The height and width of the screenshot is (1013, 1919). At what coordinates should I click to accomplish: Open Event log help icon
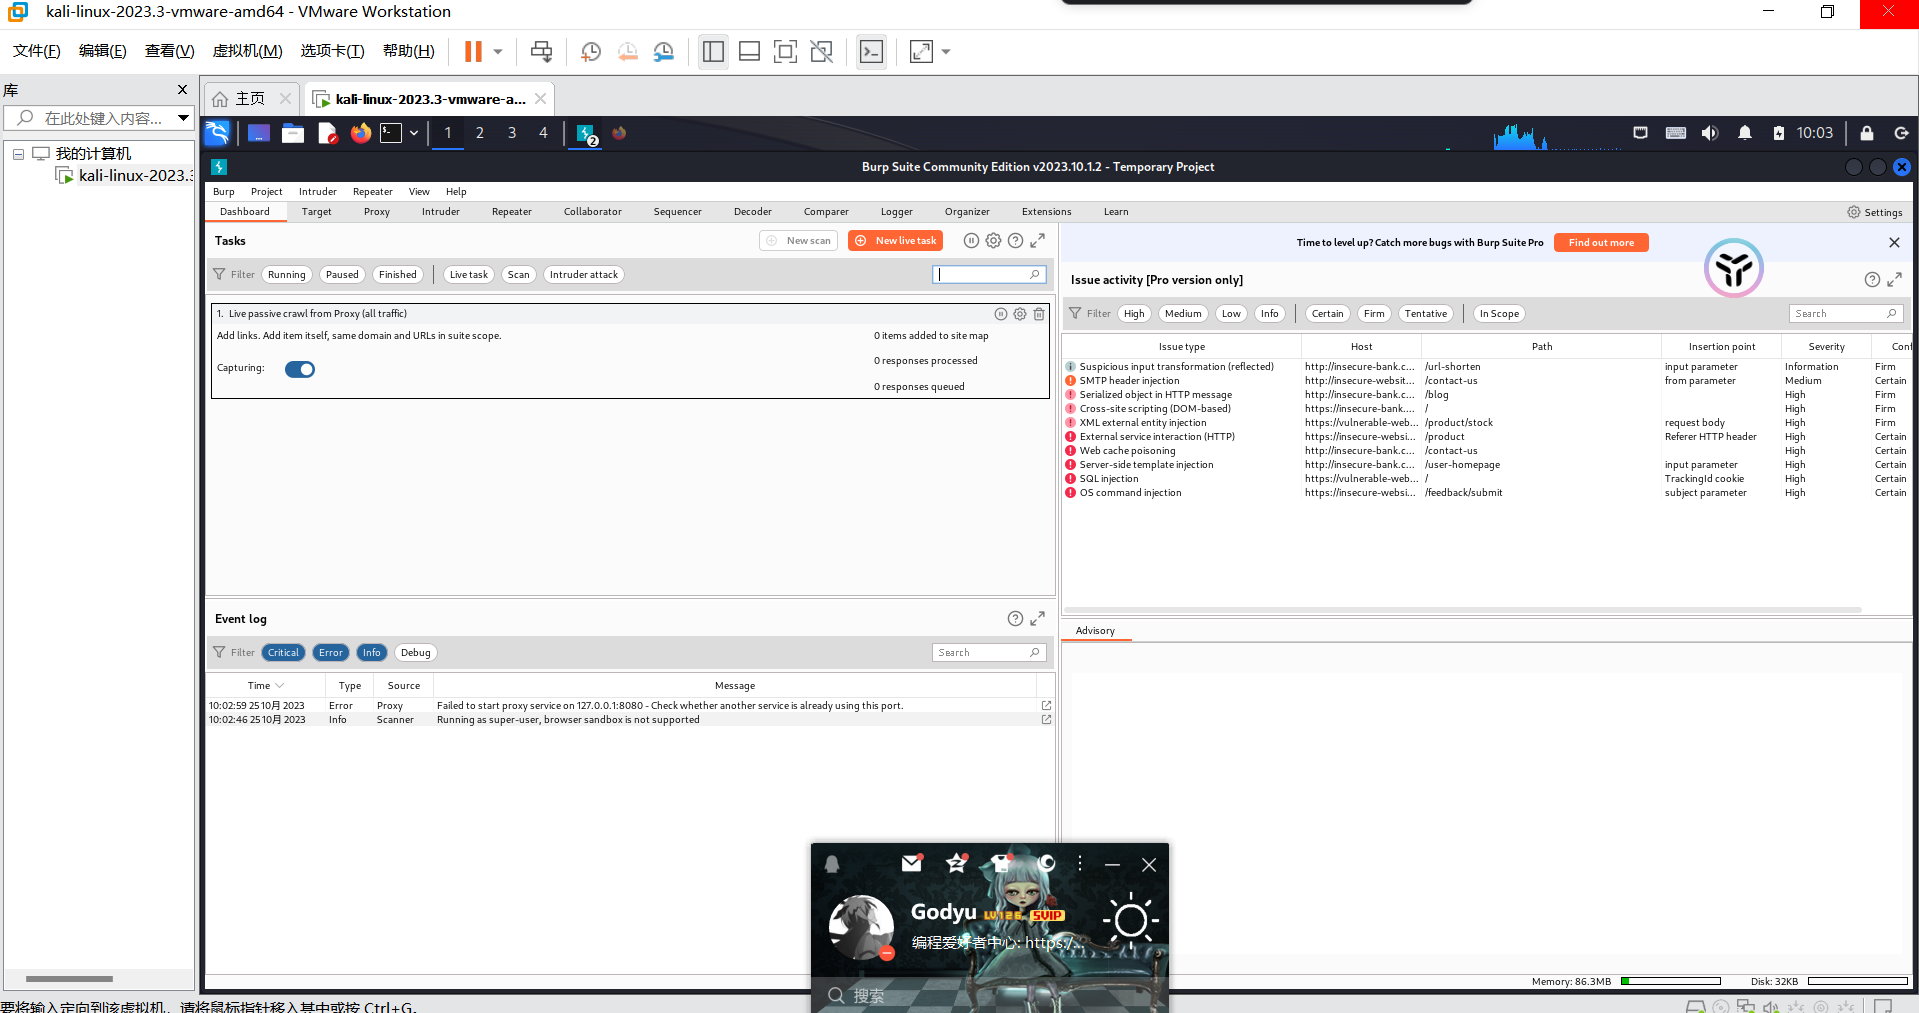[1015, 619]
